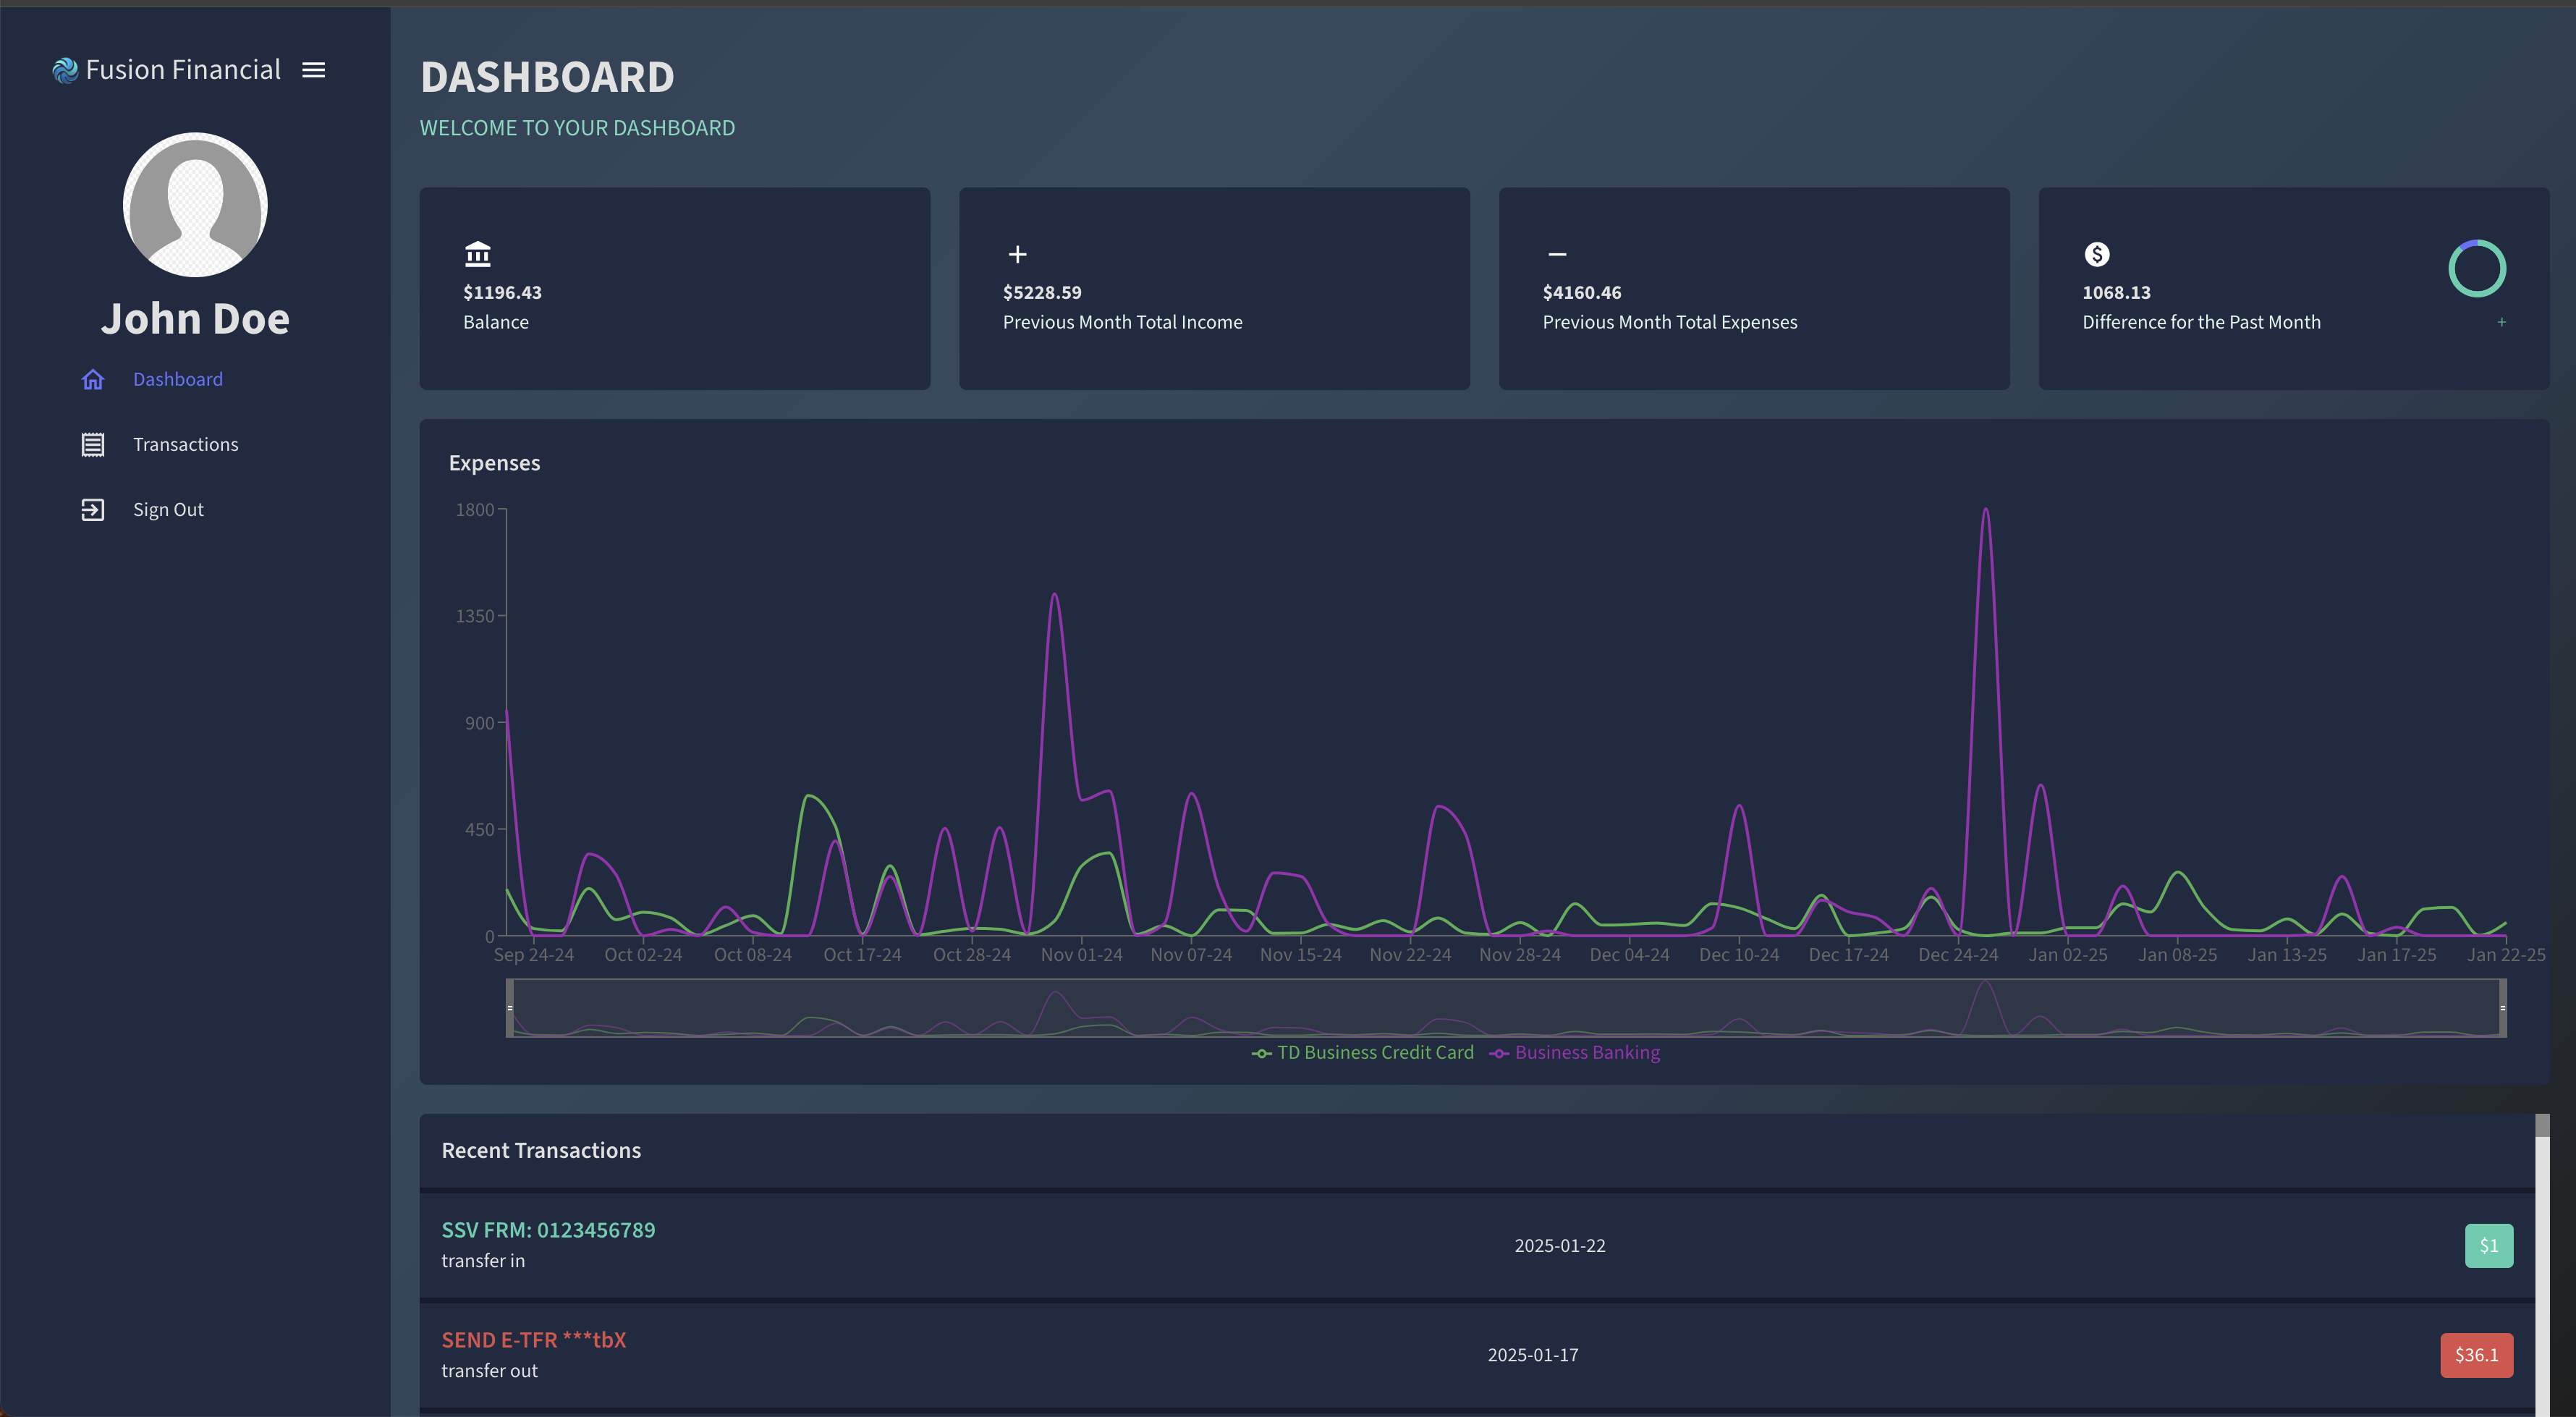Open the Transactions receipt icon
2576x1417 pixels.
93,444
